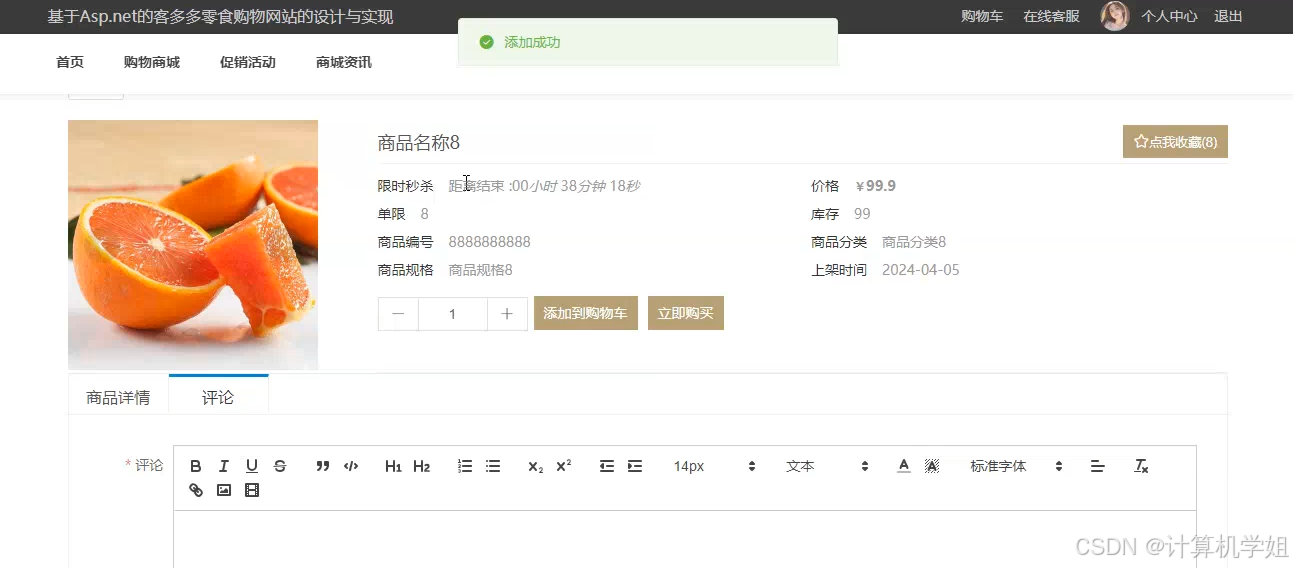Viewport: 1293px width, 568px height.
Task: Click the superscript icon
Action: [x=564, y=466]
